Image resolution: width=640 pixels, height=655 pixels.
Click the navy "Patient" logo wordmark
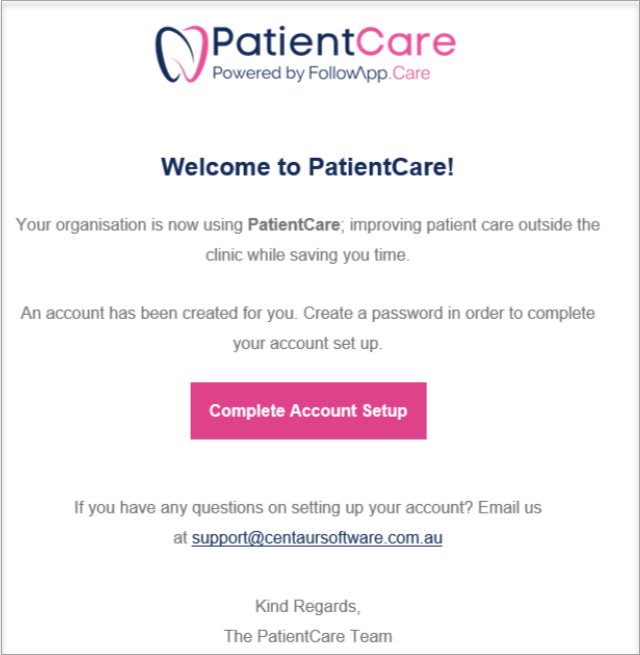click(284, 42)
